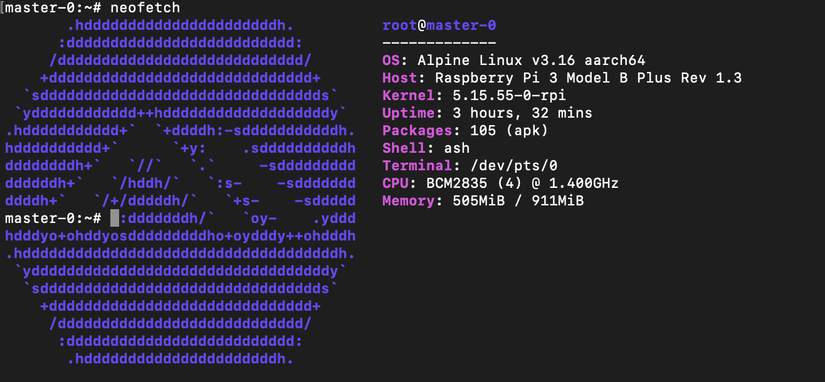Click the Memory 505MiB / 911MiB value
The width and height of the screenshot is (825, 382).
[x=518, y=201]
